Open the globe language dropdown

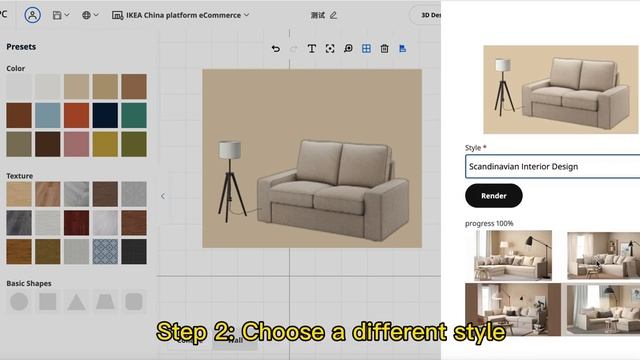click(x=90, y=15)
